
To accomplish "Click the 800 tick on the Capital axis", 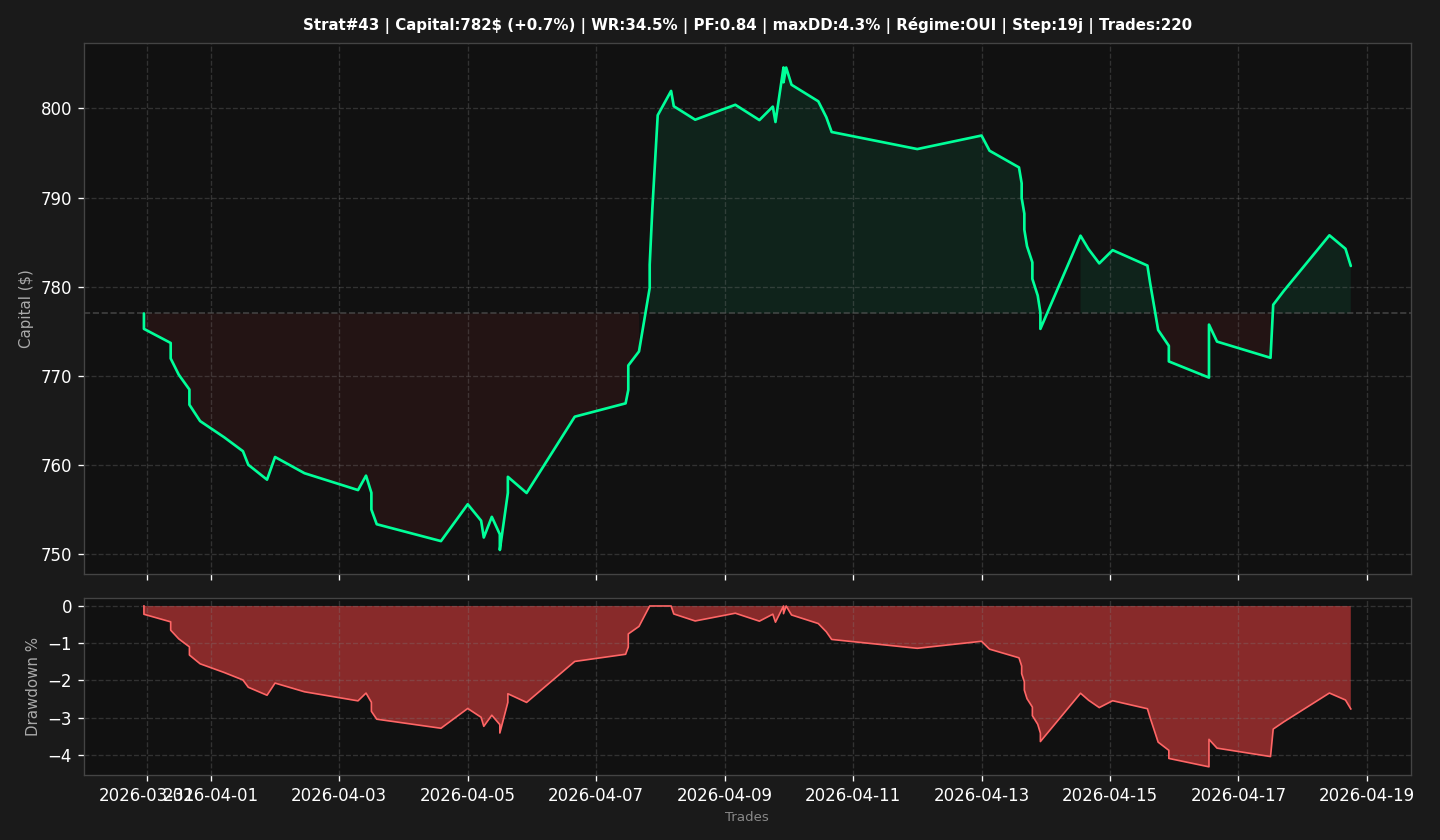I will pos(55,109).
